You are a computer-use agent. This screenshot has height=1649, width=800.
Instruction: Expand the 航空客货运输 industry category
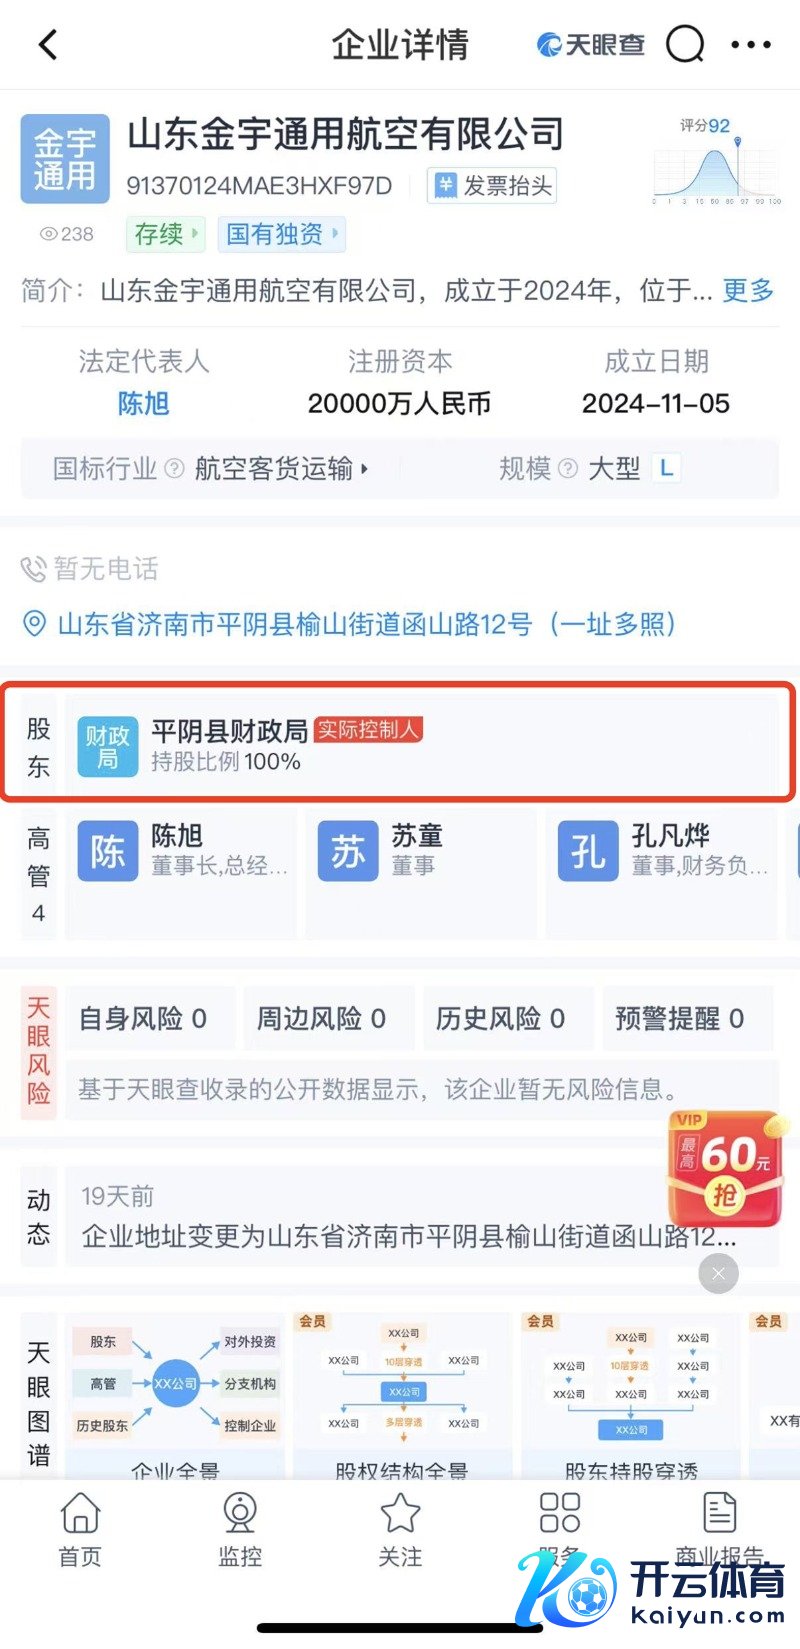[x=281, y=468]
